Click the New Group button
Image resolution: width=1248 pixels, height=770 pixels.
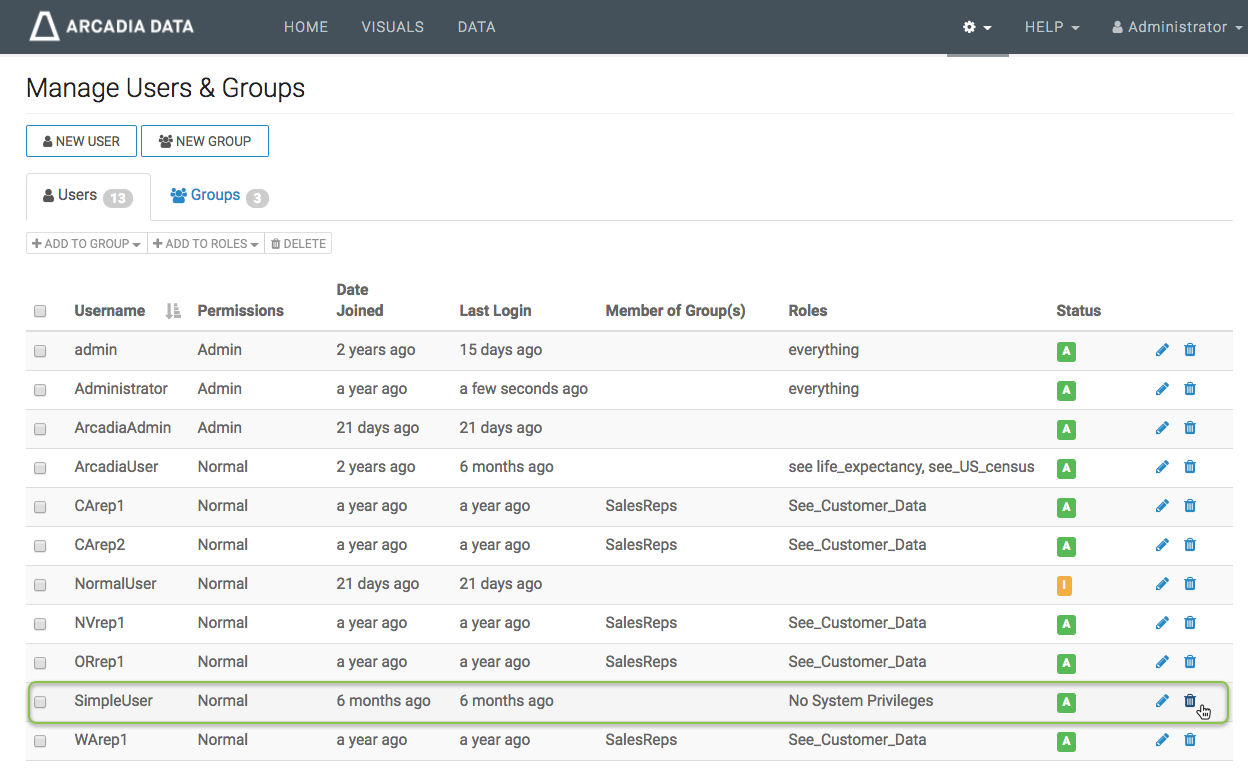click(205, 141)
